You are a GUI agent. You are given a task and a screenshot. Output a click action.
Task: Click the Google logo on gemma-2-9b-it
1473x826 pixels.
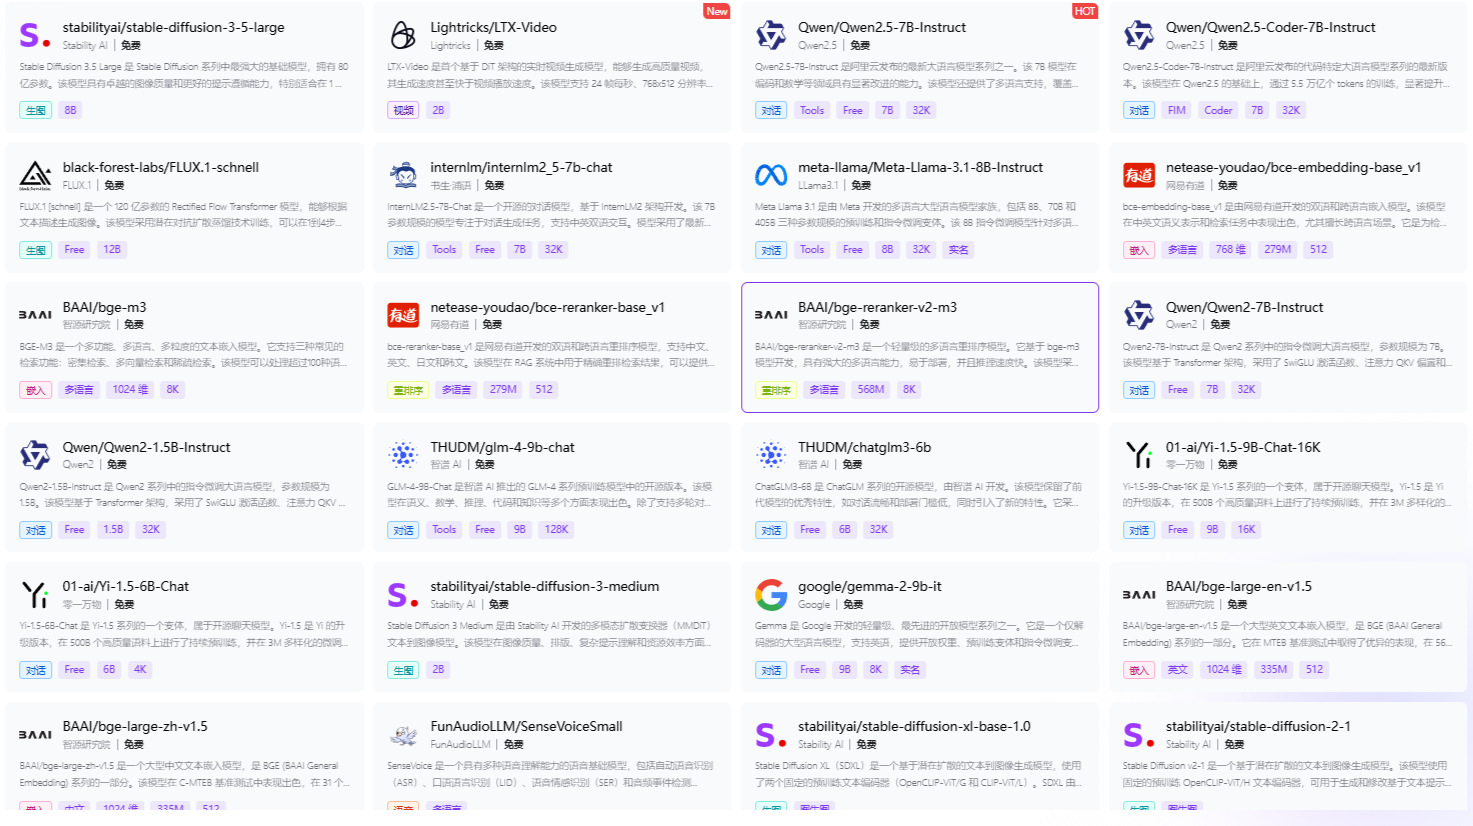point(771,595)
